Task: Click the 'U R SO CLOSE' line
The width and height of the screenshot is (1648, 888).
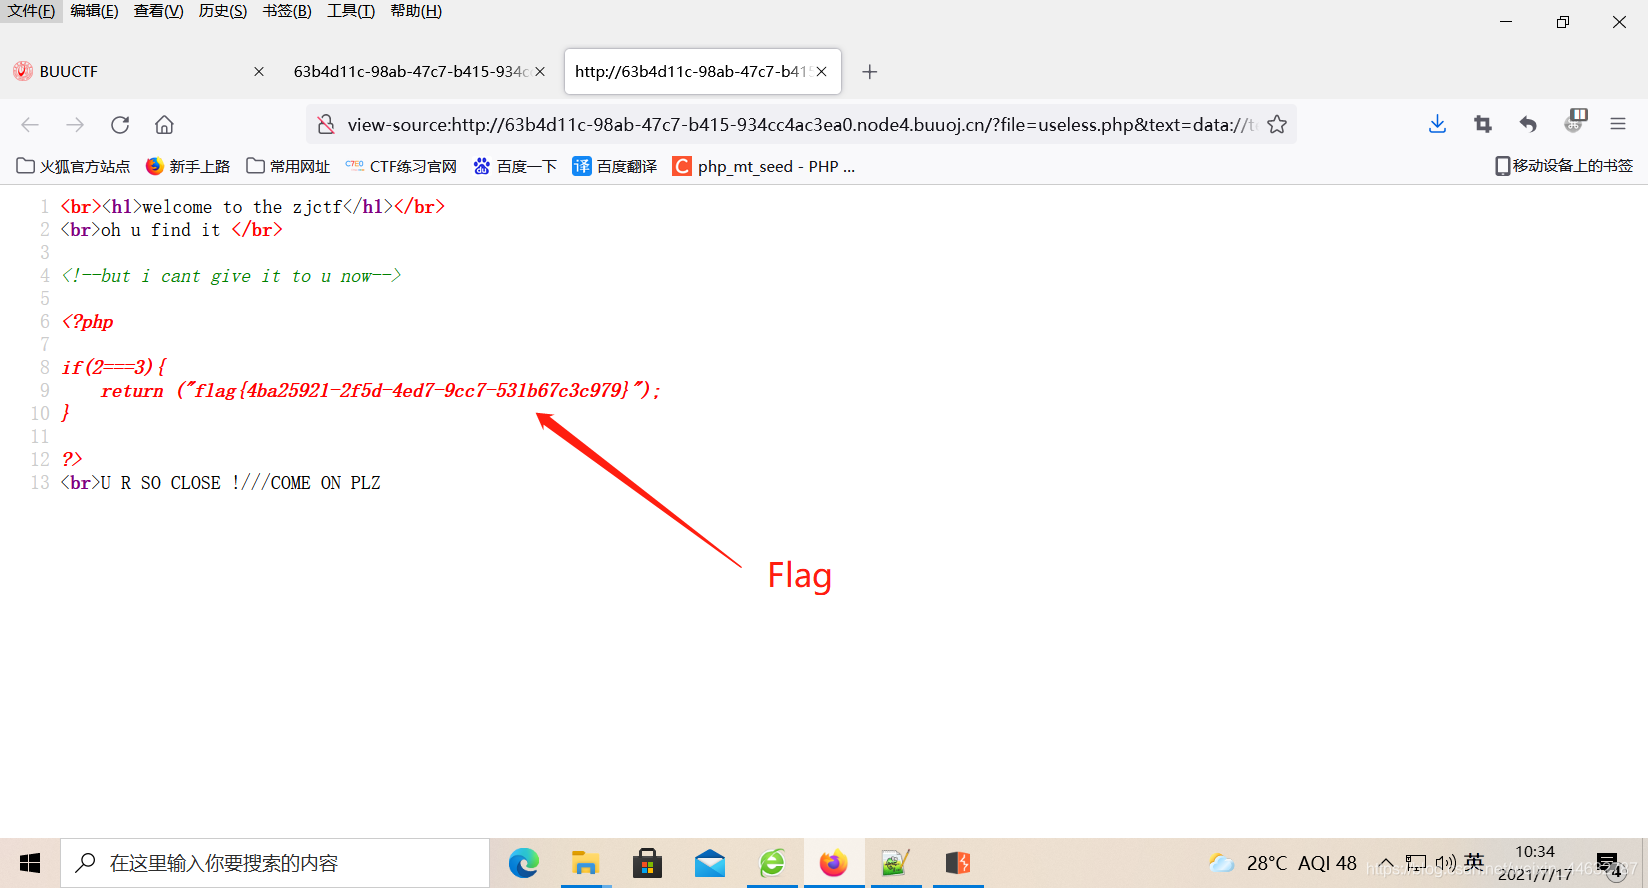Action: 220,483
